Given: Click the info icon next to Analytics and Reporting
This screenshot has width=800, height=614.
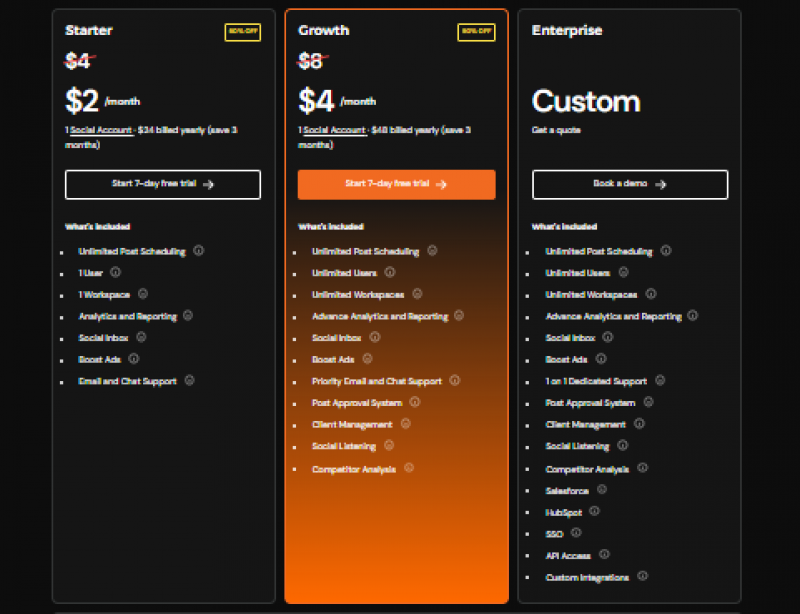Looking at the screenshot, I should coord(187,315).
